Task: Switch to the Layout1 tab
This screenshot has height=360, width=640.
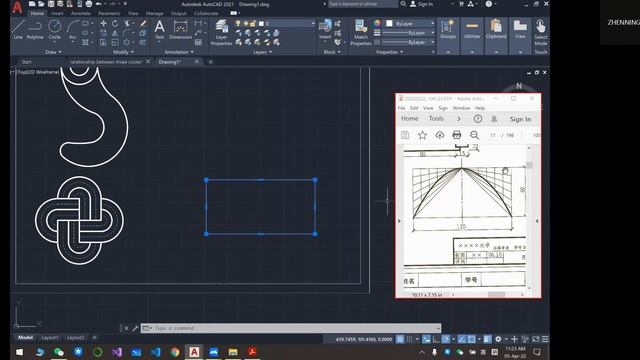Action: coord(50,338)
